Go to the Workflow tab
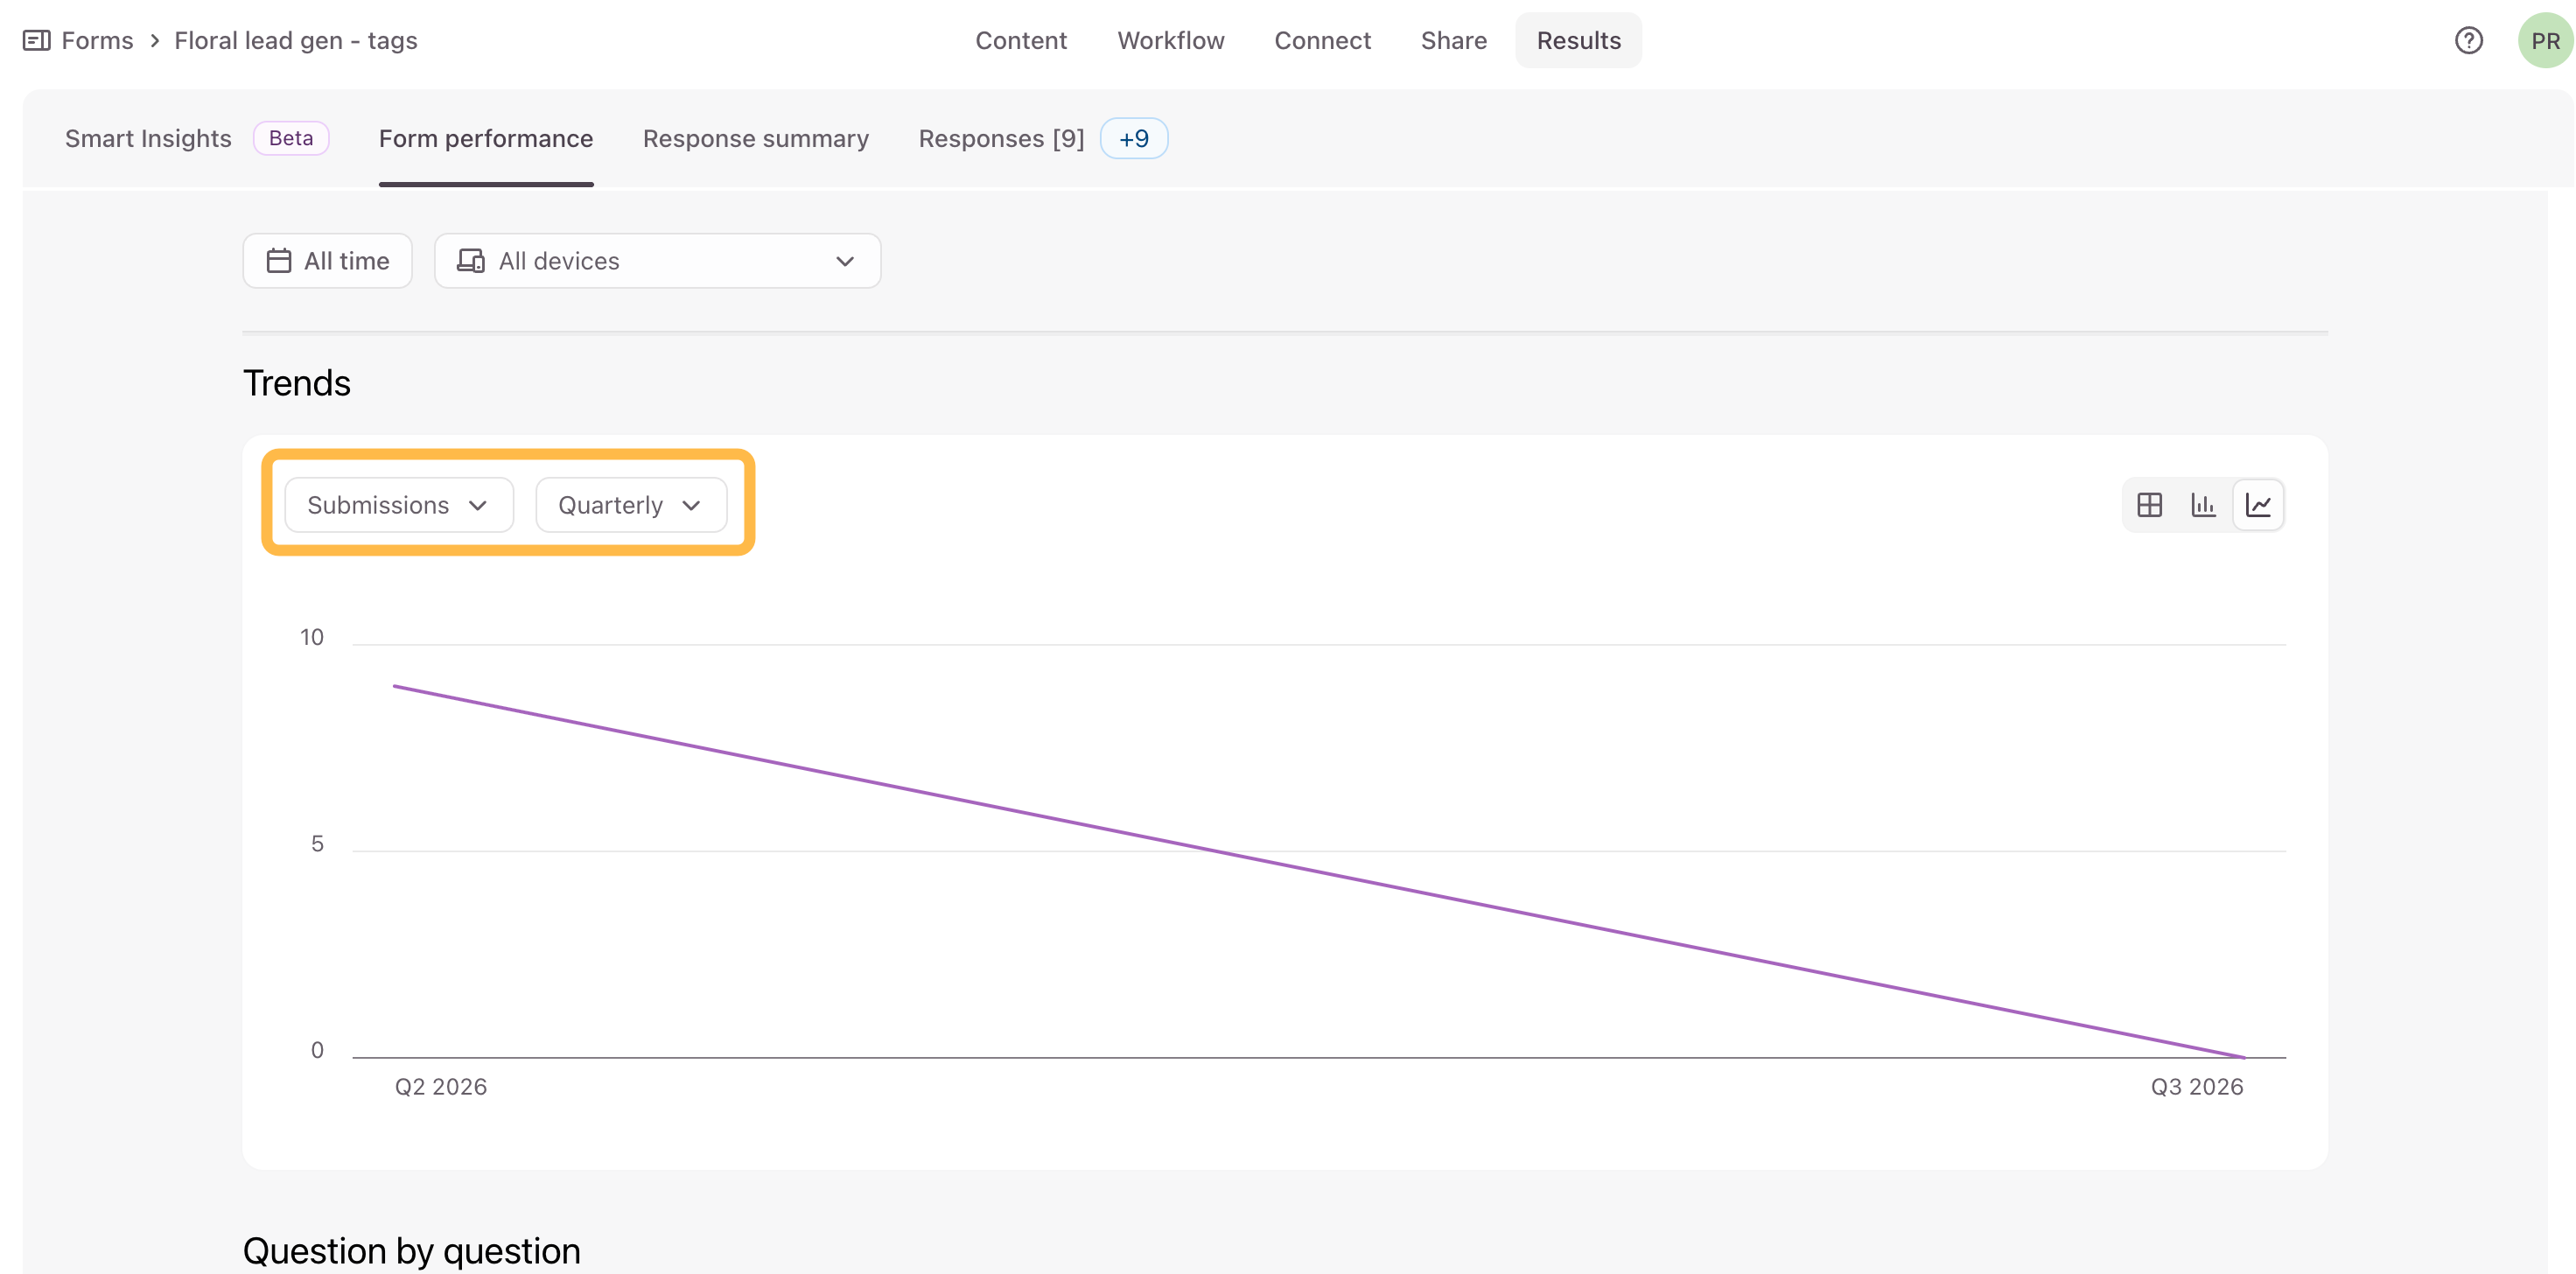This screenshot has width=2576, height=1274. 1171,41
